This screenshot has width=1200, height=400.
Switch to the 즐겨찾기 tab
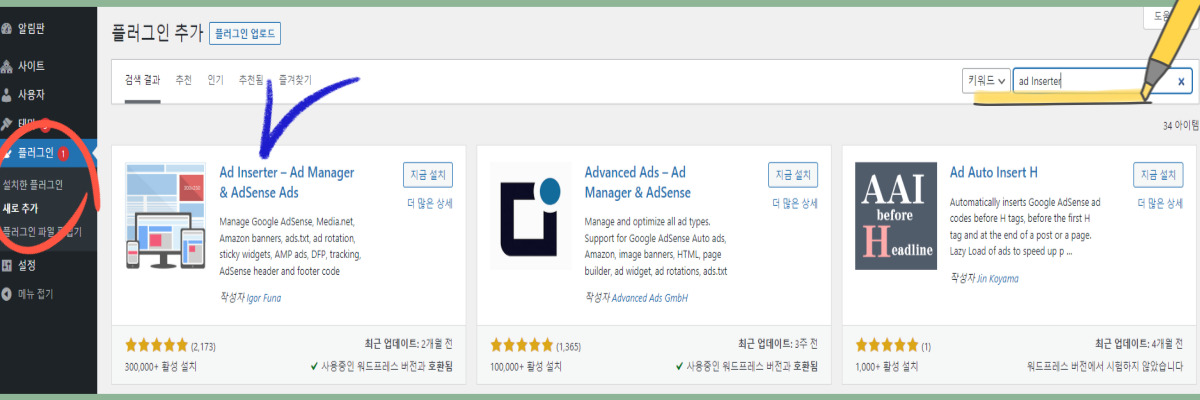pyautogui.click(x=295, y=79)
